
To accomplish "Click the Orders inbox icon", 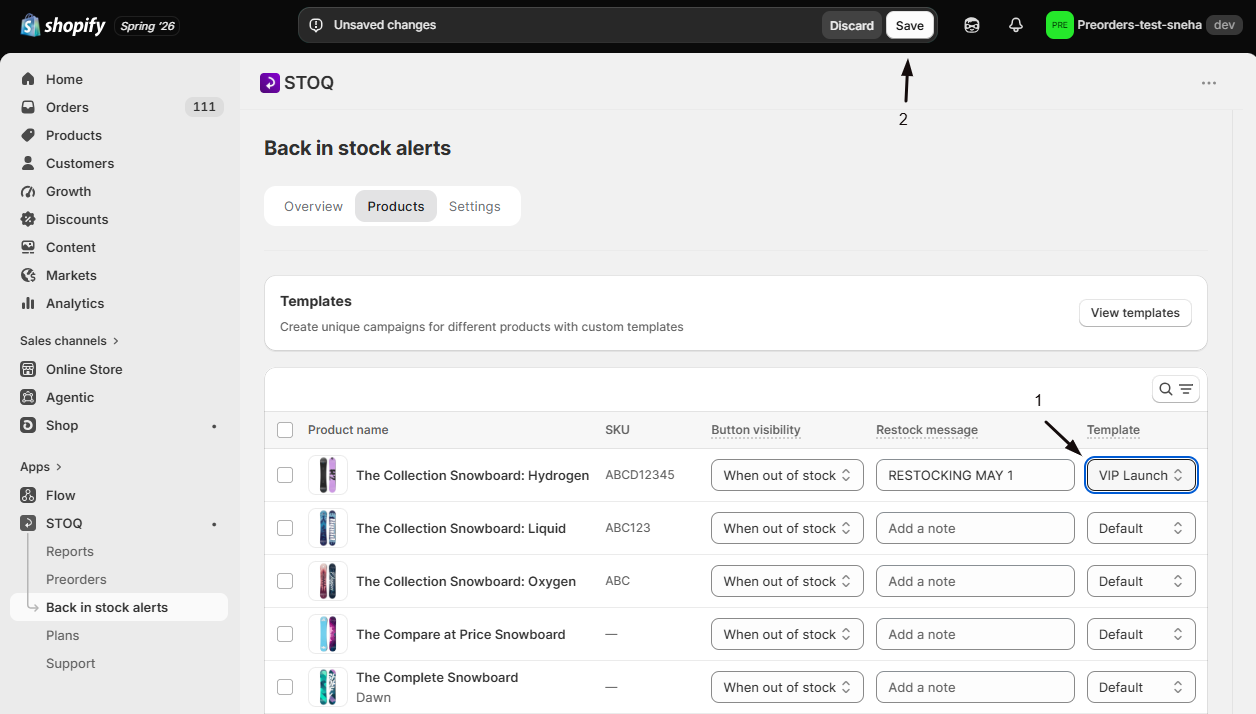I will pyautogui.click(x=28, y=107).
